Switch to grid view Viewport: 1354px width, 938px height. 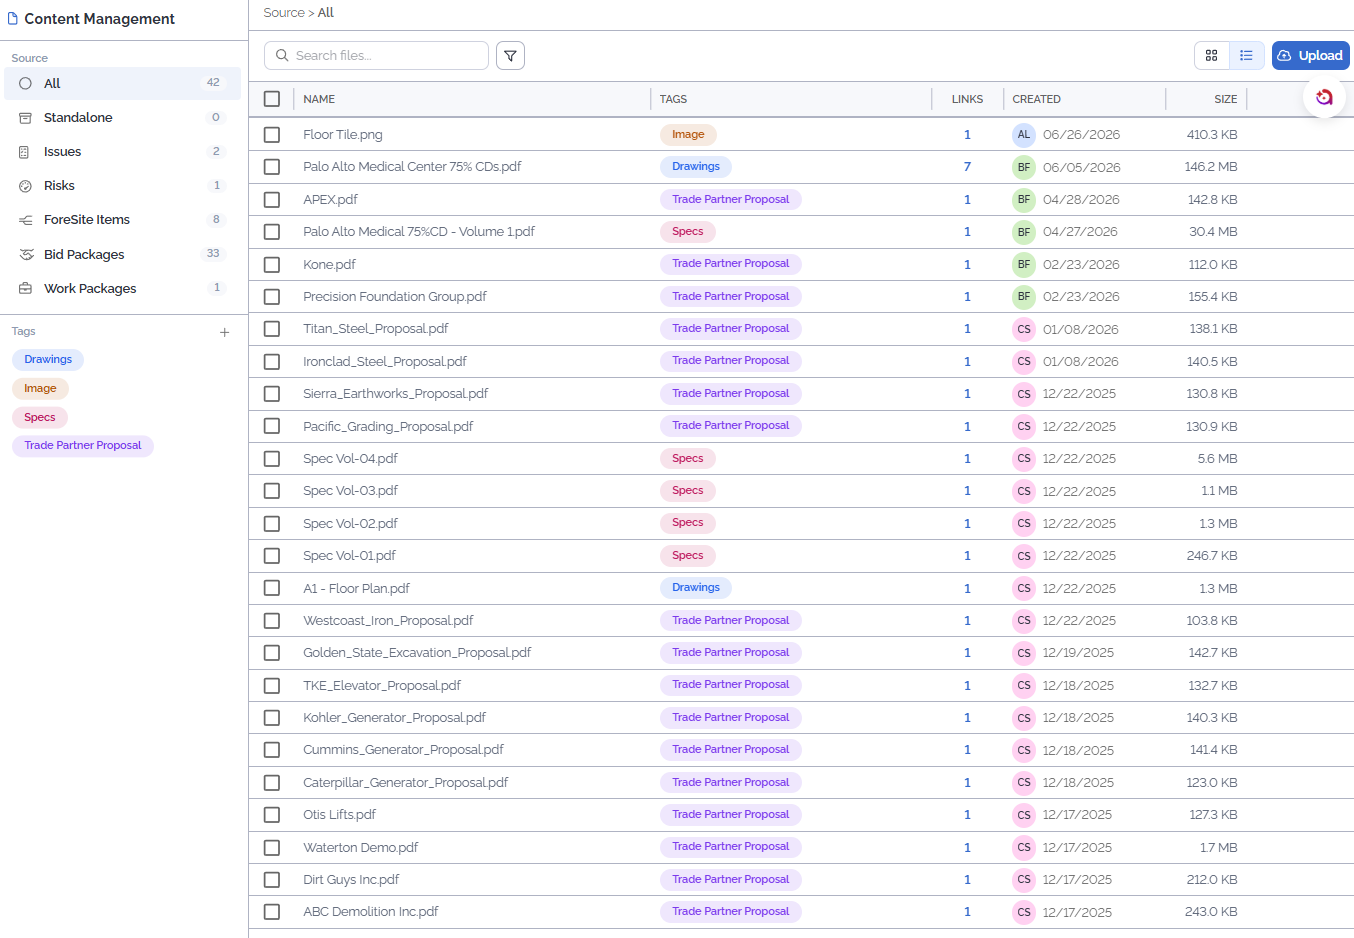(x=1211, y=56)
